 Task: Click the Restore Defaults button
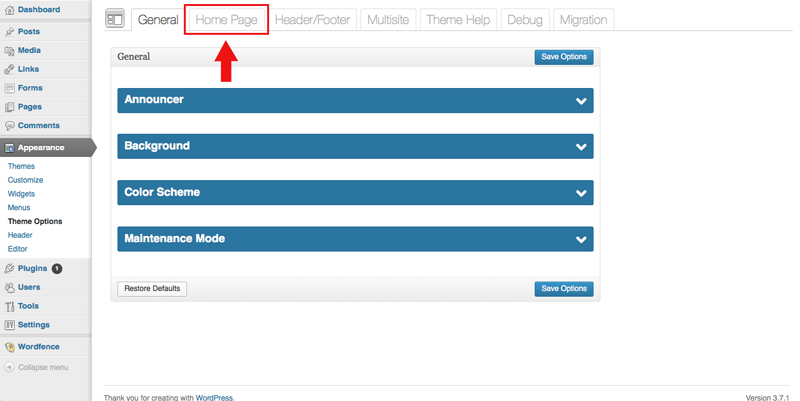pos(152,289)
